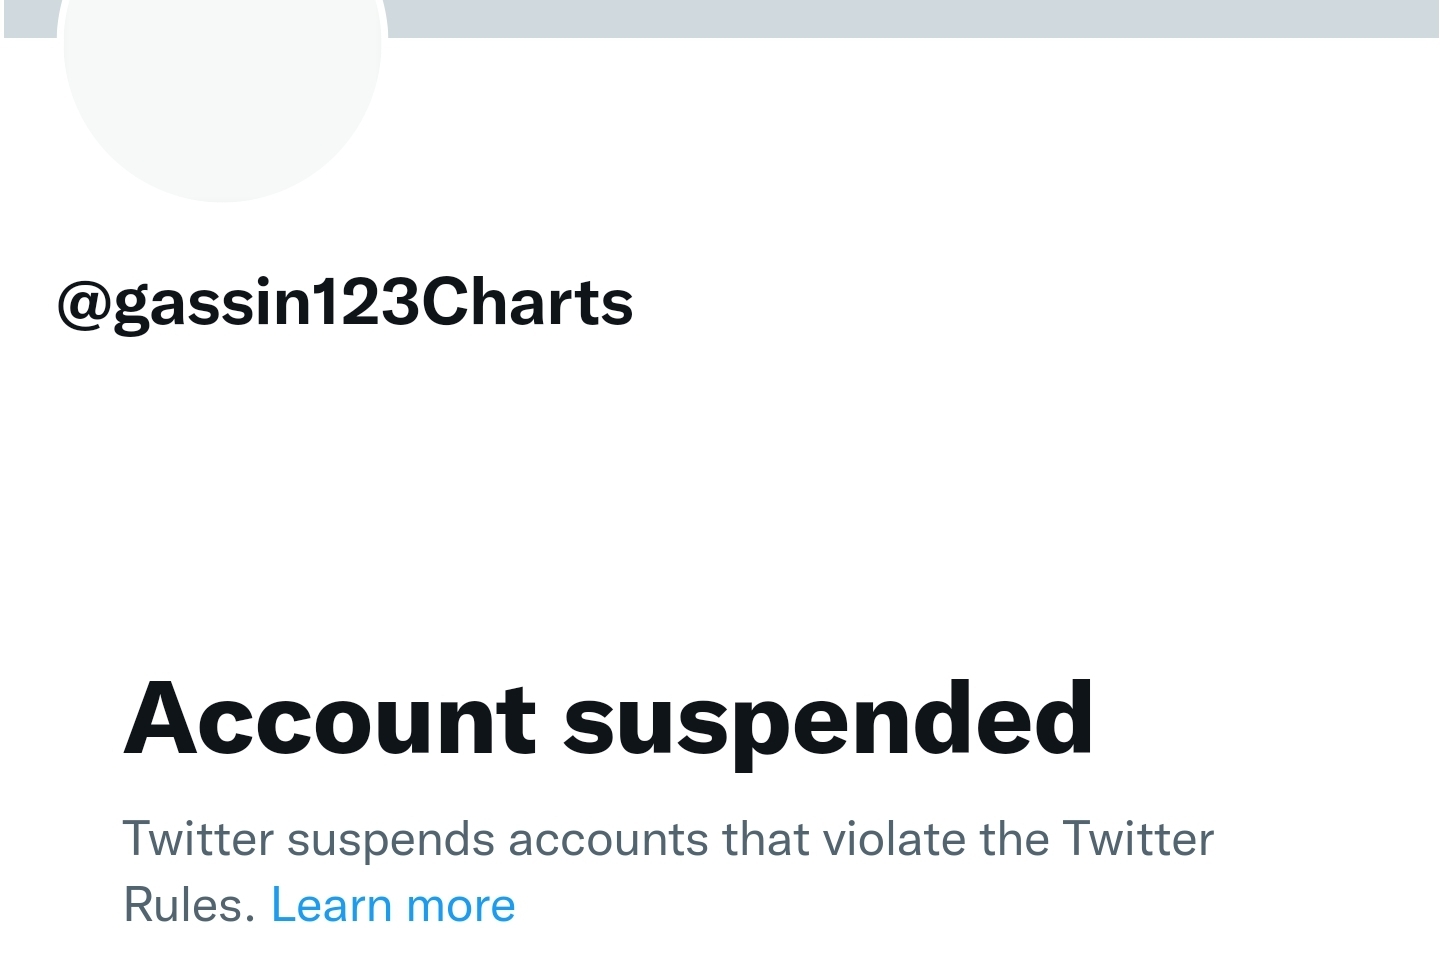The height and width of the screenshot is (969, 1440).
Task: Click the word "more" in the blue link
Action: click(x=461, y=906)
